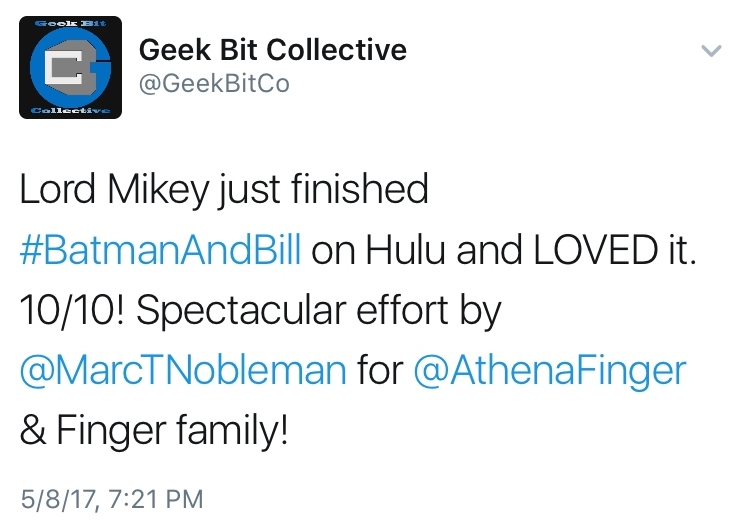745x532 pixels.
Task: Open the Geek Bit Collective display name
Action: [x=272, y=49]
